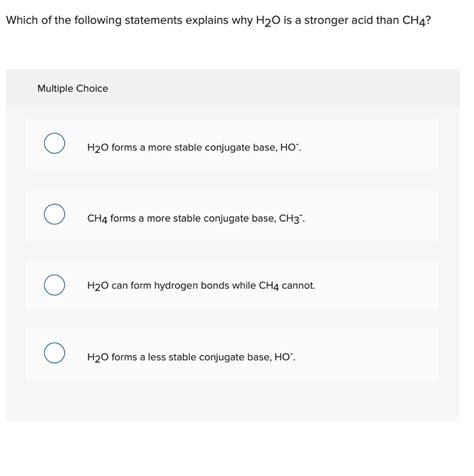Screen dimensions: 474x476
Task: Click 'HO⁻' in the first answer option
Action: (290, 148)
